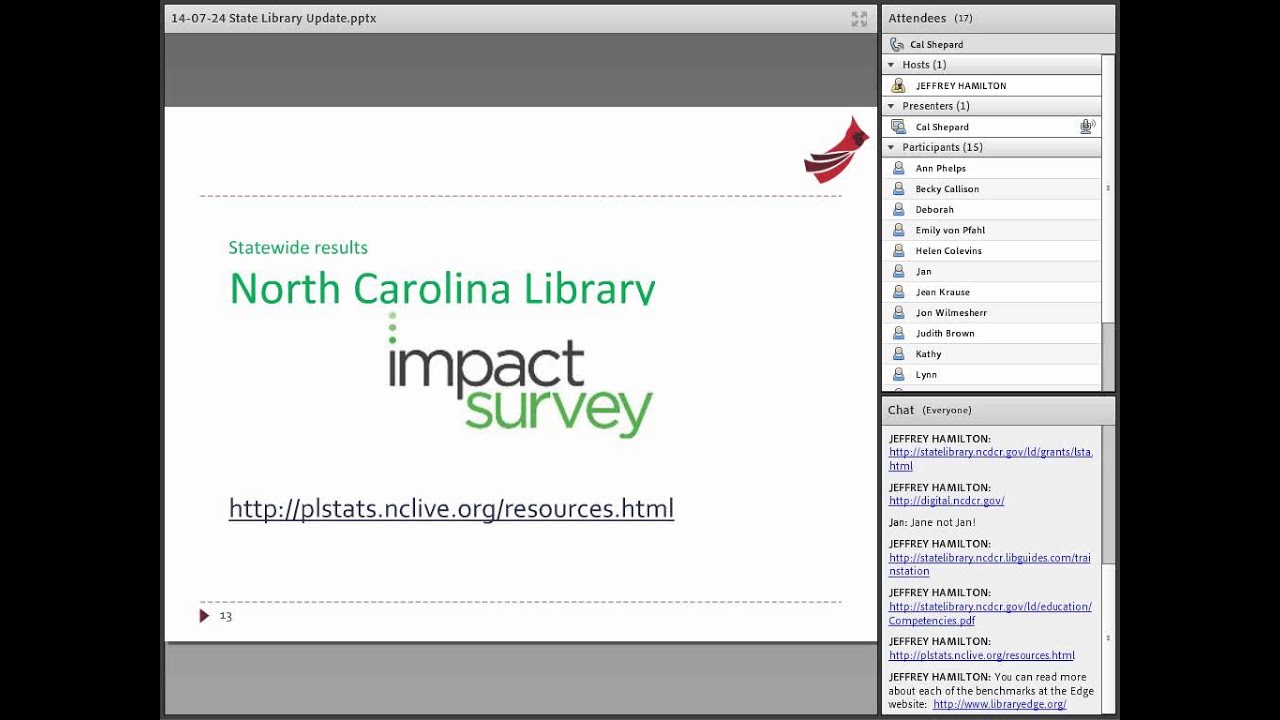Select the participant icon next to Lynn
Screen dimensions: 1280x720
pyautogui.click(x=898, y=375)
